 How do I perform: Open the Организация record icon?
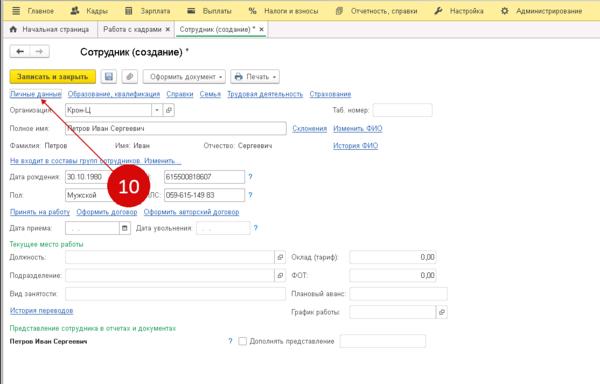click(x=169, y=110)
